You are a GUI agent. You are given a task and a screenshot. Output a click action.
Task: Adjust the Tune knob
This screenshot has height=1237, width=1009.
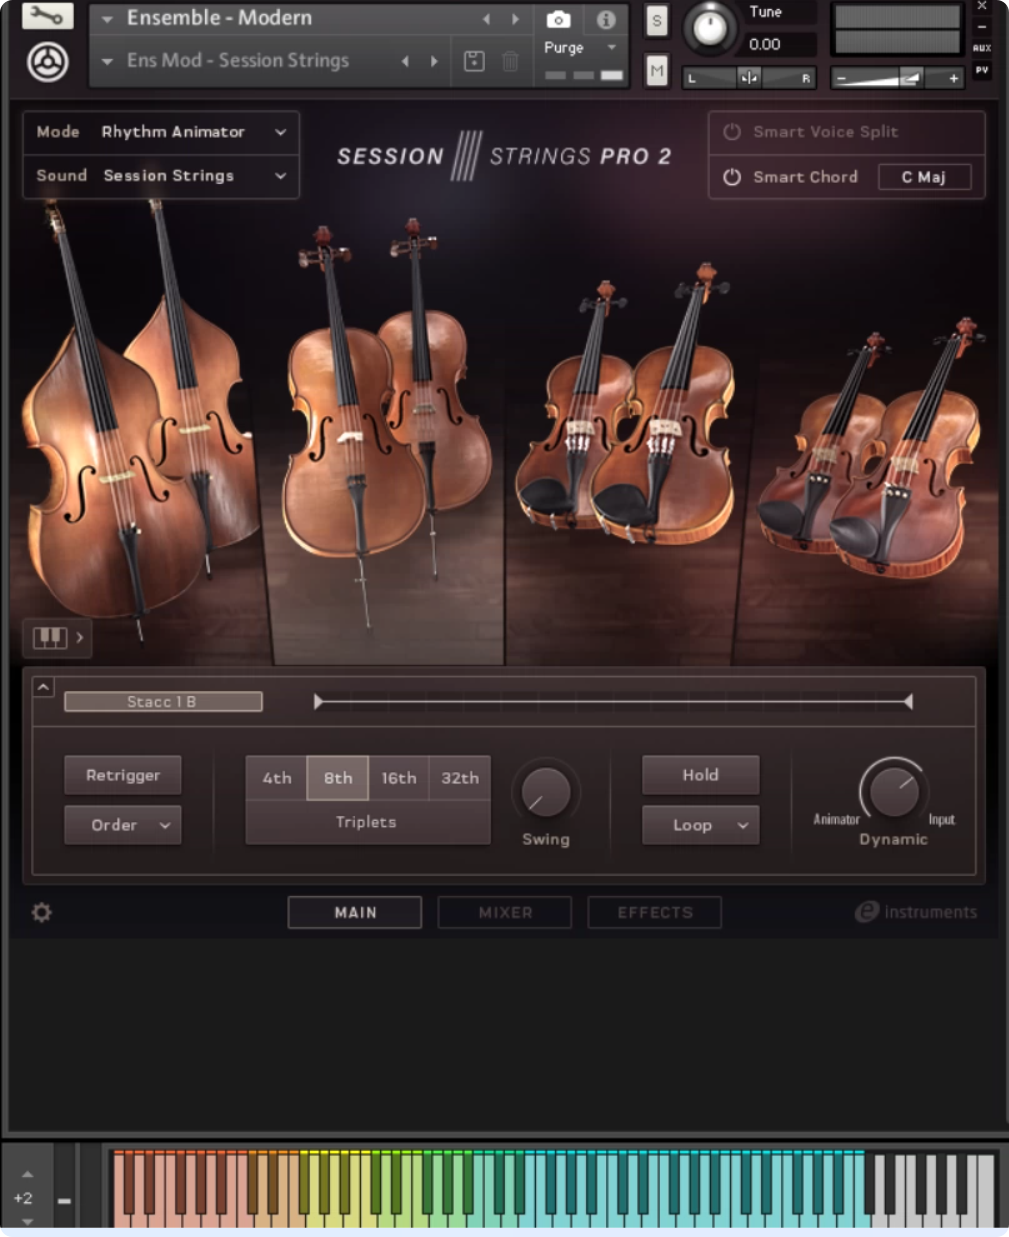[710, 28]
